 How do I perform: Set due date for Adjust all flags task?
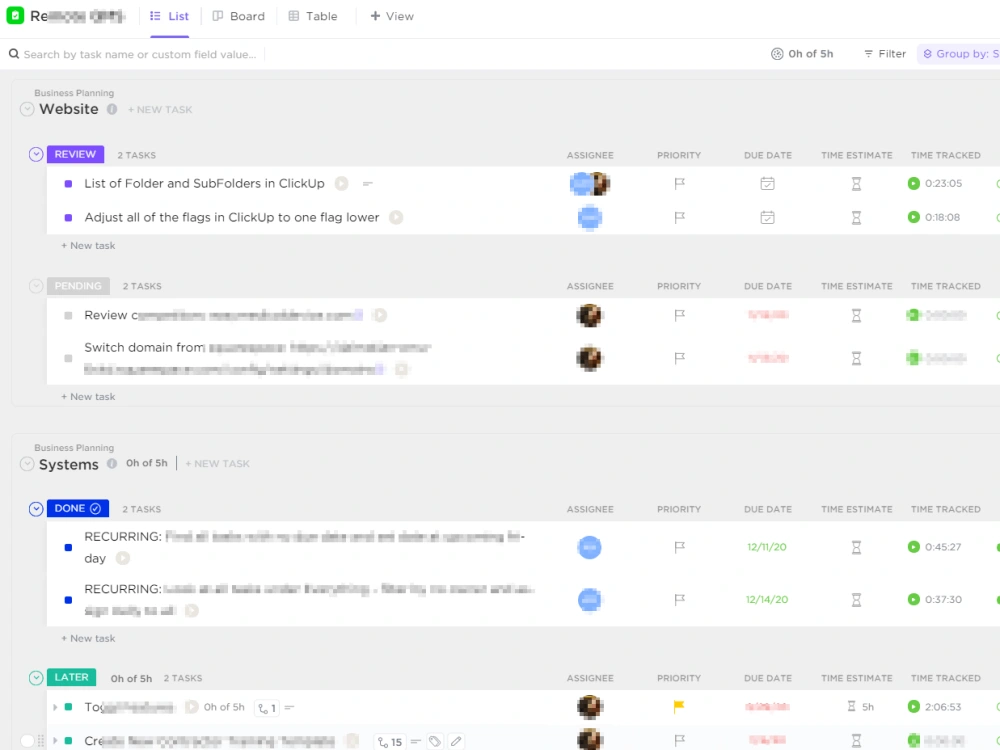[767, 217]
